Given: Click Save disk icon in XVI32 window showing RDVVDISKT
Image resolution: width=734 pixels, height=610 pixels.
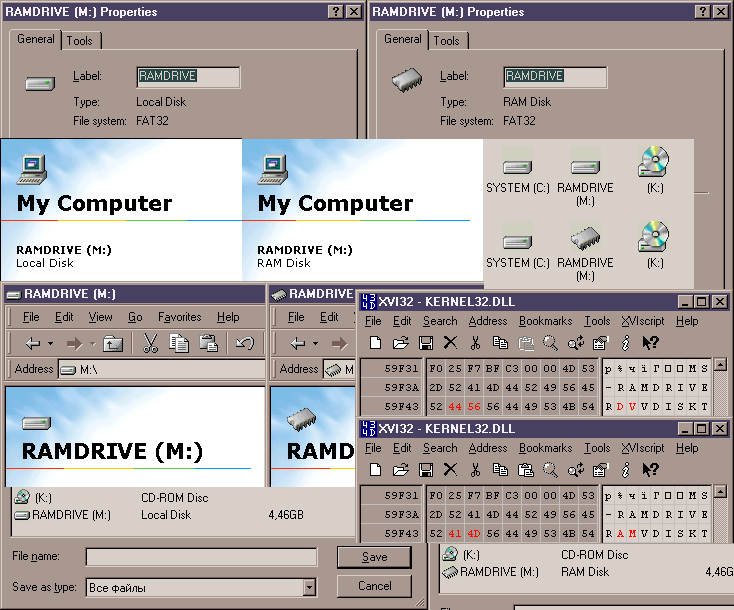Looking at the screenshot, I should pos(426,343).
